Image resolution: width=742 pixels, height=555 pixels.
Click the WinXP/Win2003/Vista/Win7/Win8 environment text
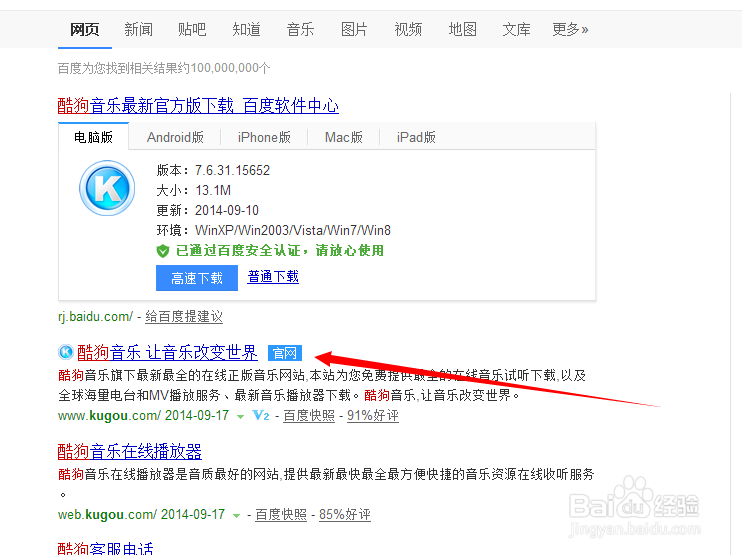293,230
